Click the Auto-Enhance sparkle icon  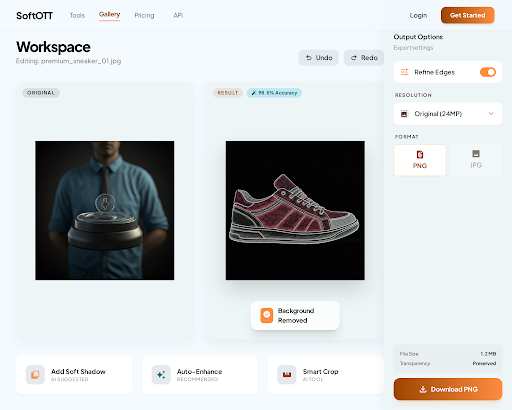[x=161, y=375]
